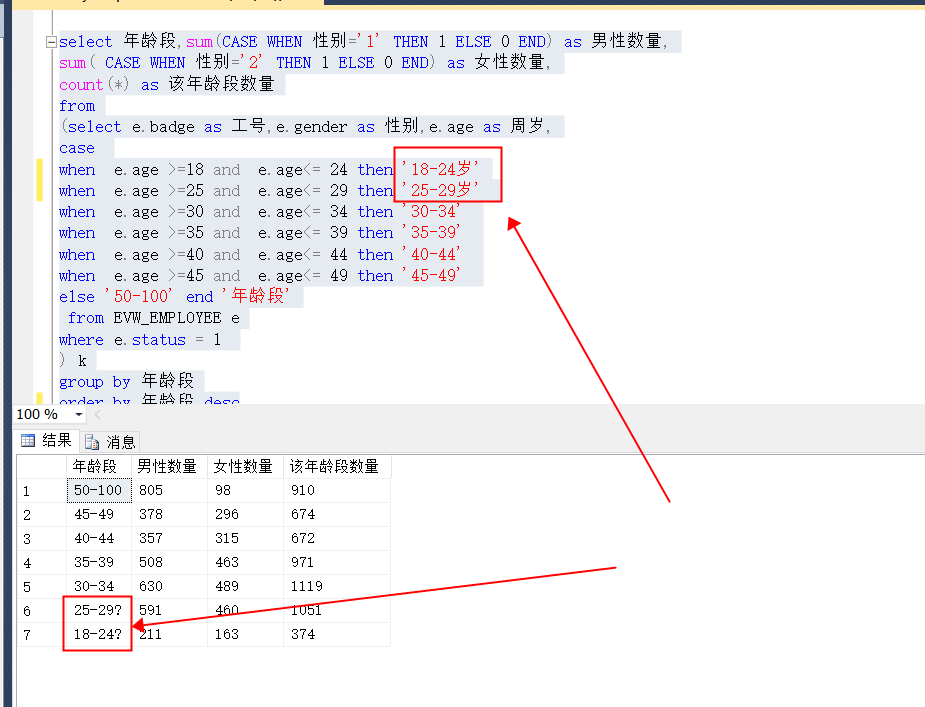Image resolution: width=925 pixels, height=707 pixels.
Task: Click the 672 total cell
Action: pyautogui.click(x=337, y=538)
